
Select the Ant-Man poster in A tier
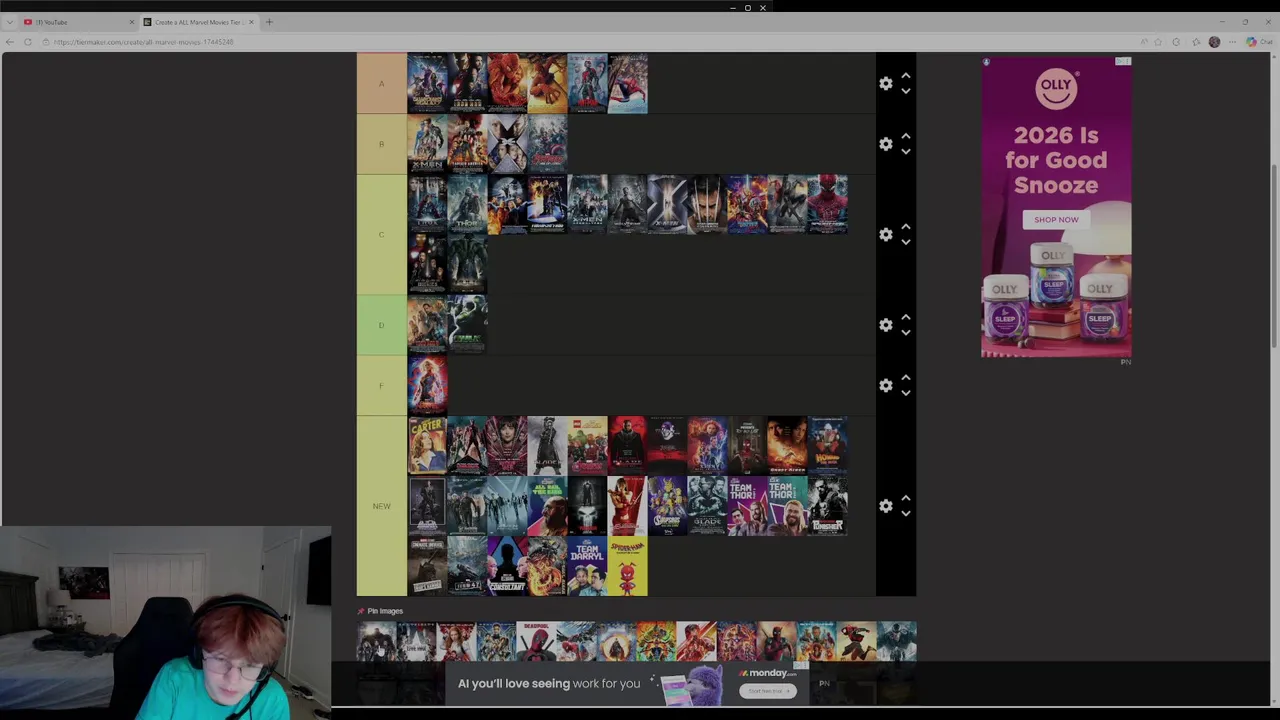pos(587,84)
